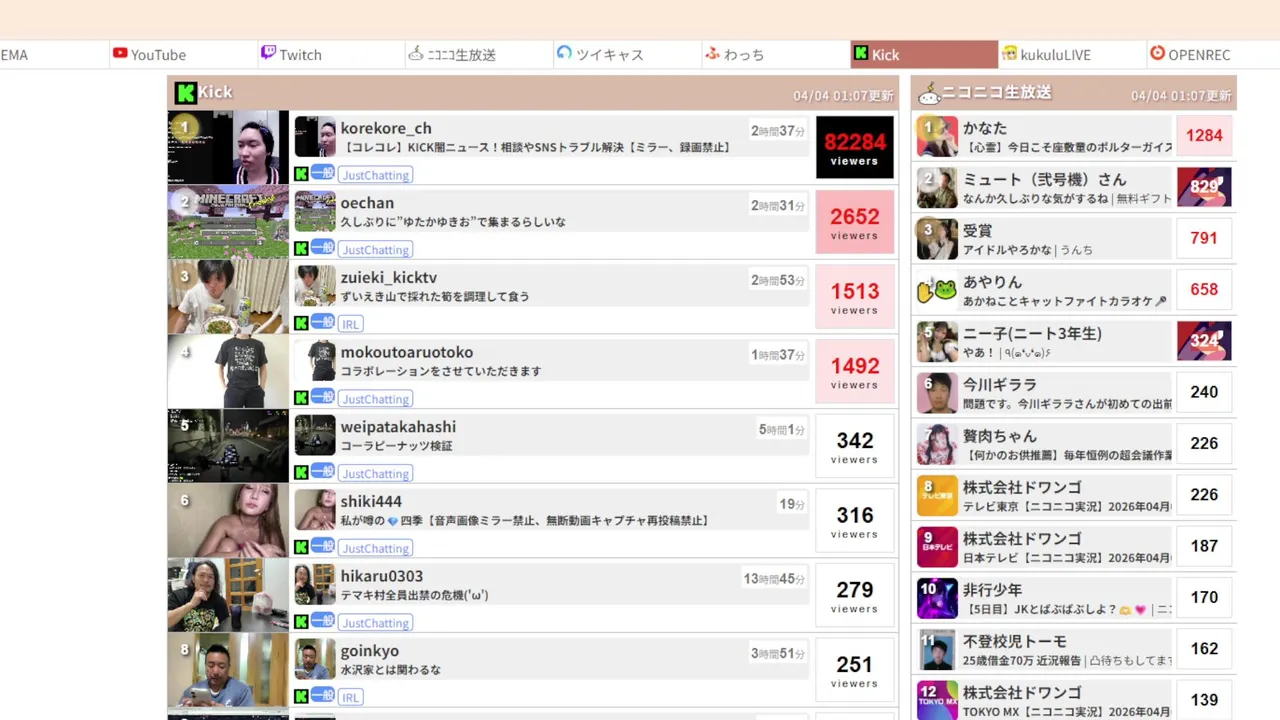Click かなた avatar icon
Screen dimensions: 1280x720
click(x=937, y=136)
